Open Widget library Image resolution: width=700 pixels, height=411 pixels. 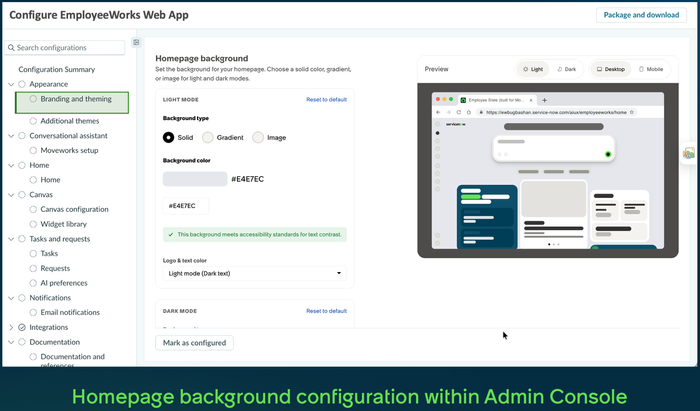pyautogui.click(x=63, y=224)
